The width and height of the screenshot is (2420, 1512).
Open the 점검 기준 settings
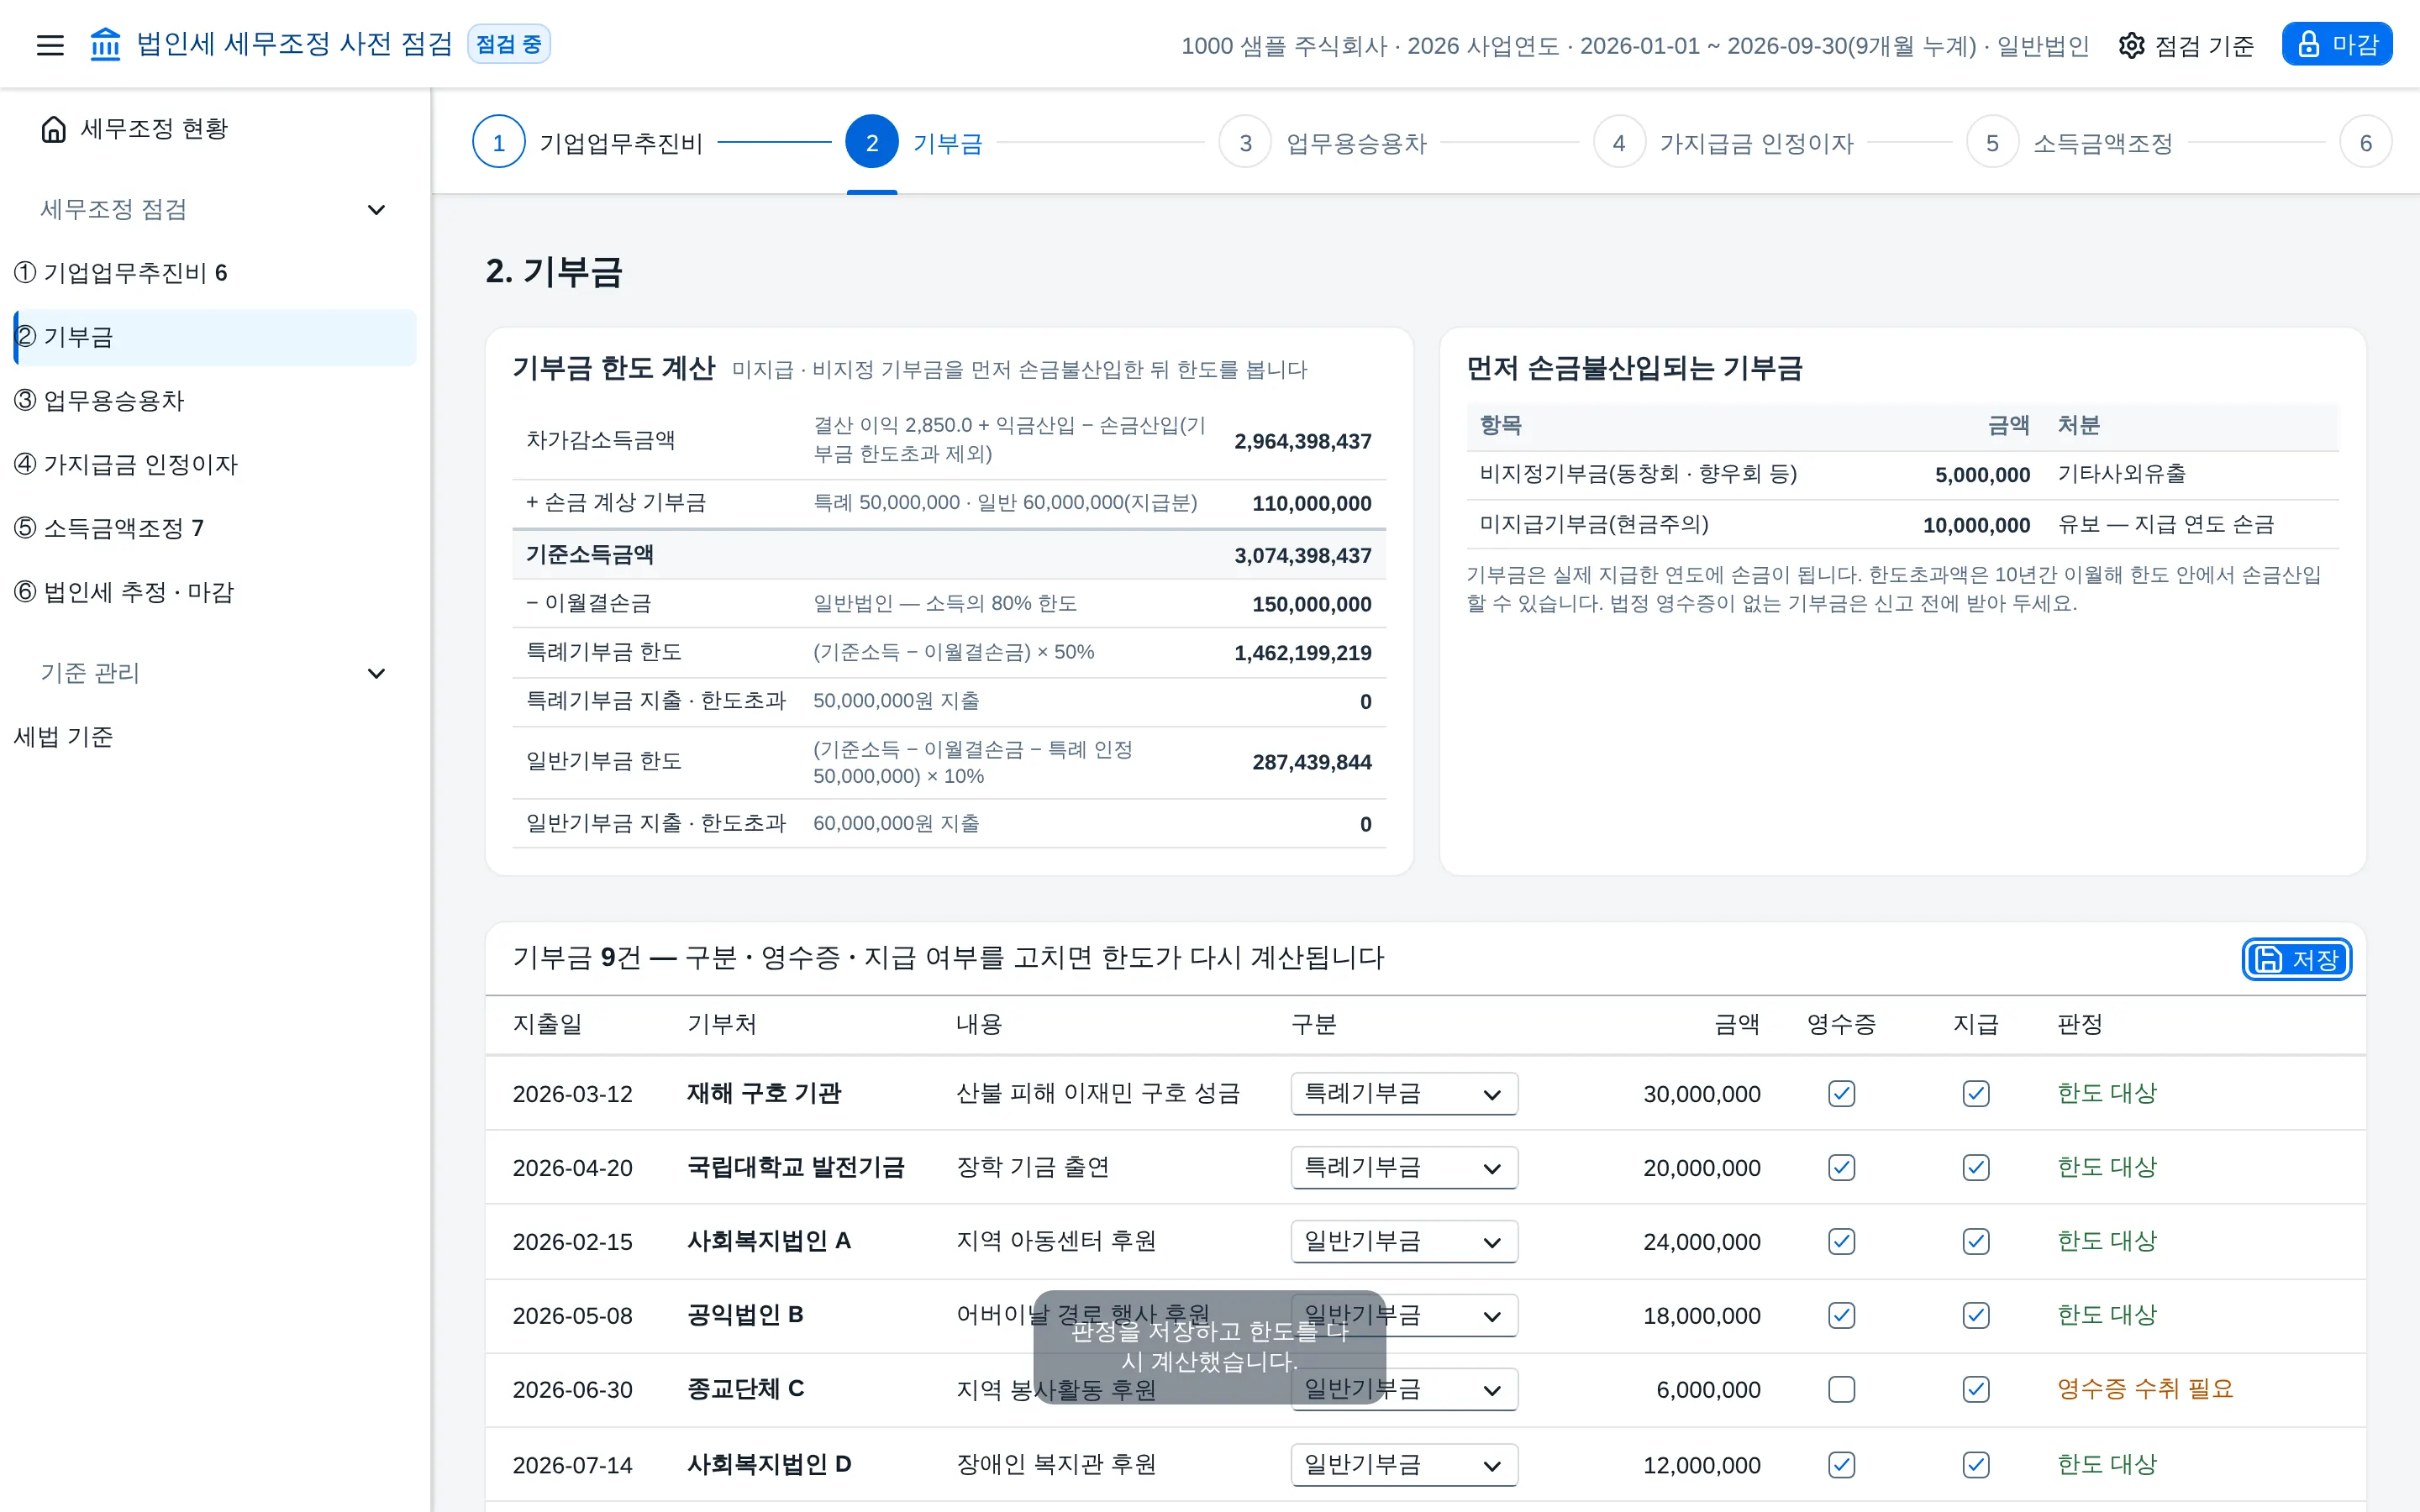[2186, 45]
